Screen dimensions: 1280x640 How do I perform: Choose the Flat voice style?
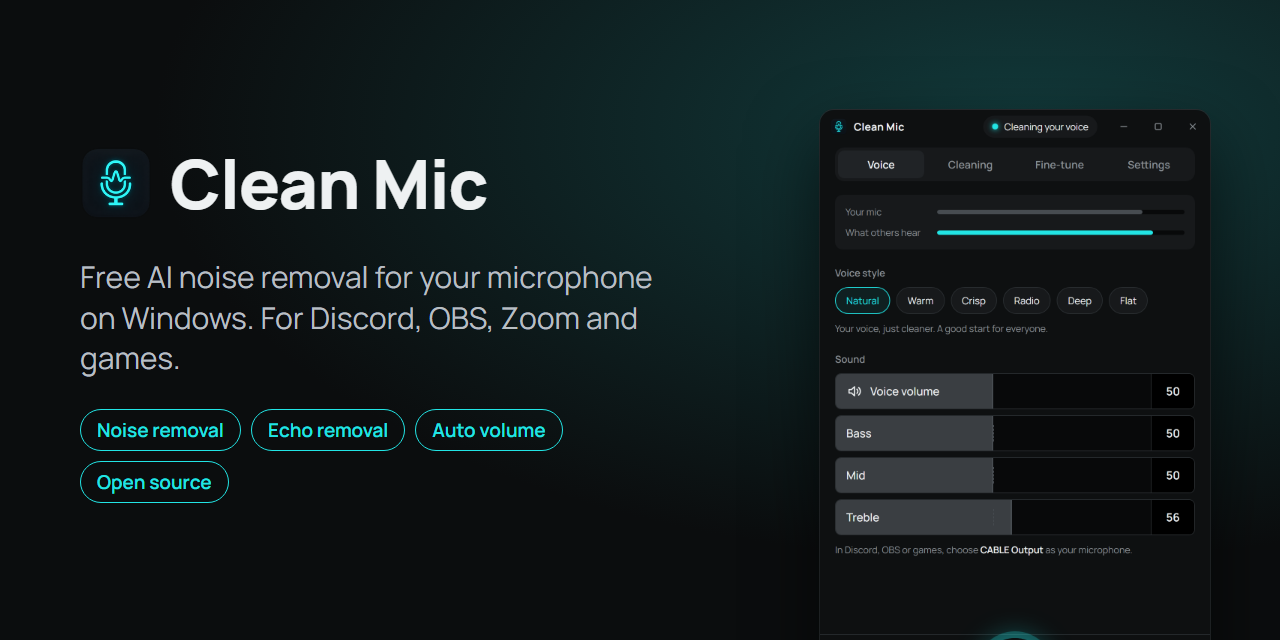[x=1128, y=301]
